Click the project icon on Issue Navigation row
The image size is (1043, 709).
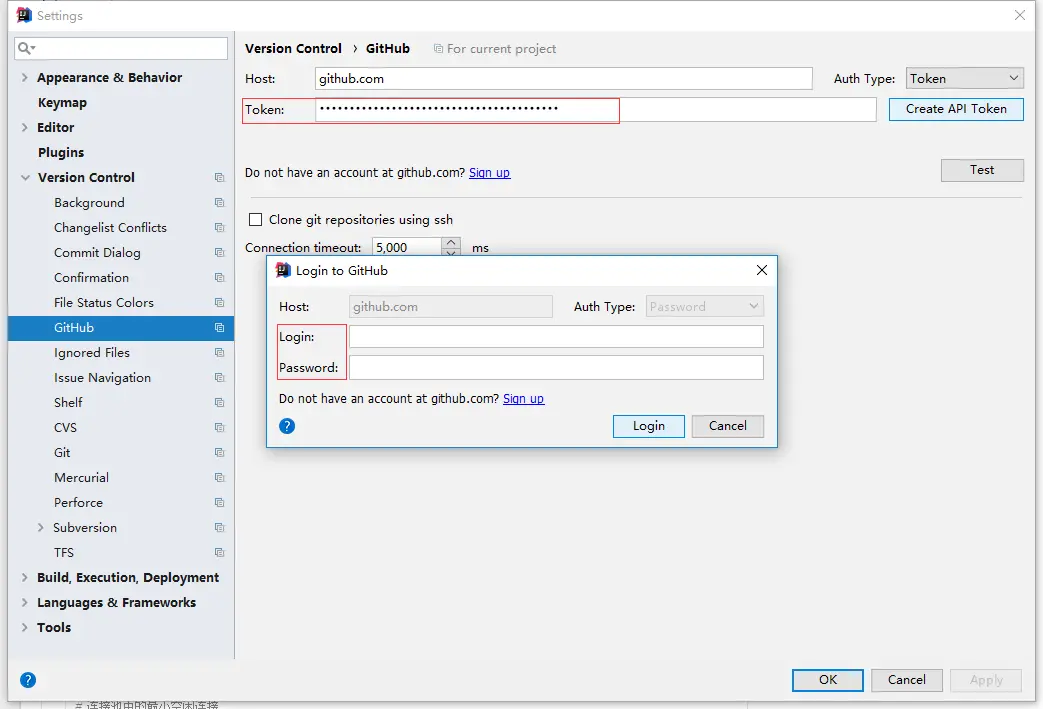point(220,378)
